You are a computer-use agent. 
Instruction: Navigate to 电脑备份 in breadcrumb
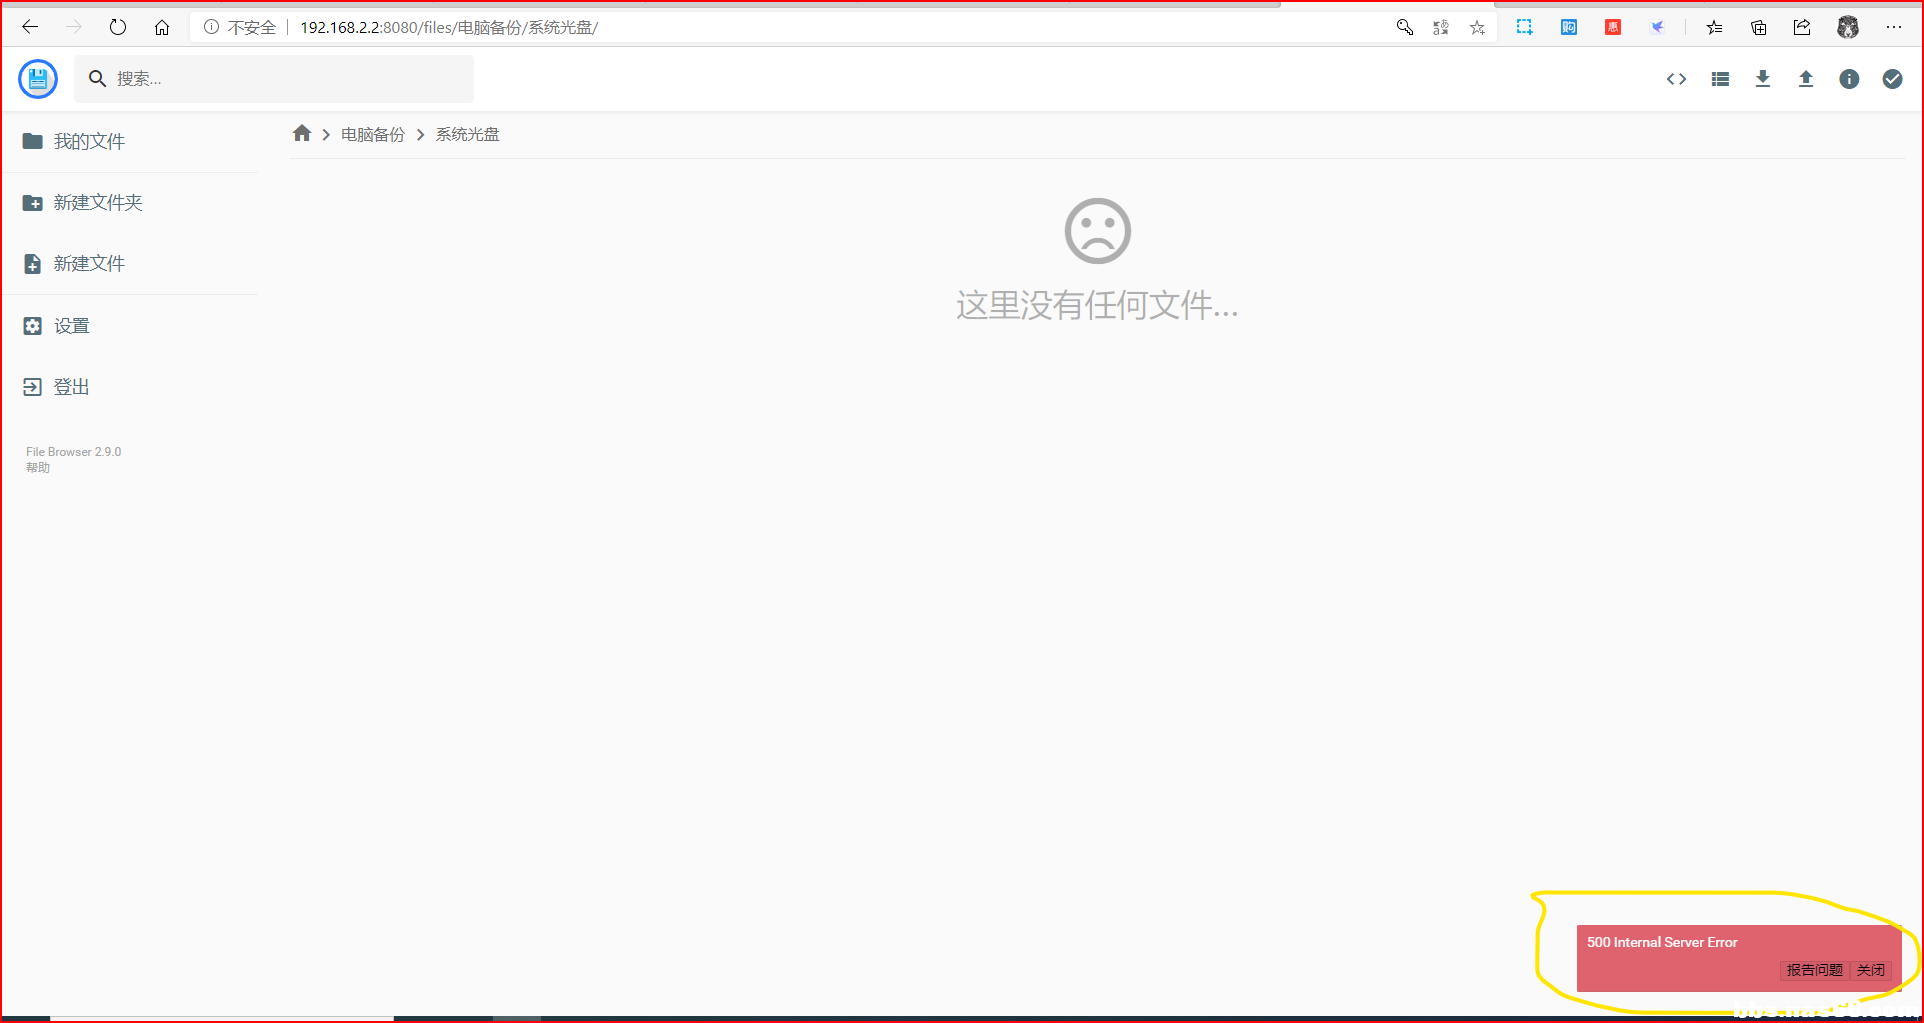[x=372, y=133]
